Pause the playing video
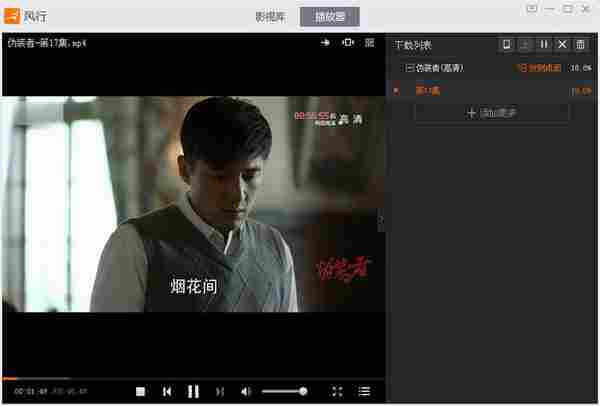The width and height of the screenshot is (600, 406). click(193, 391)
